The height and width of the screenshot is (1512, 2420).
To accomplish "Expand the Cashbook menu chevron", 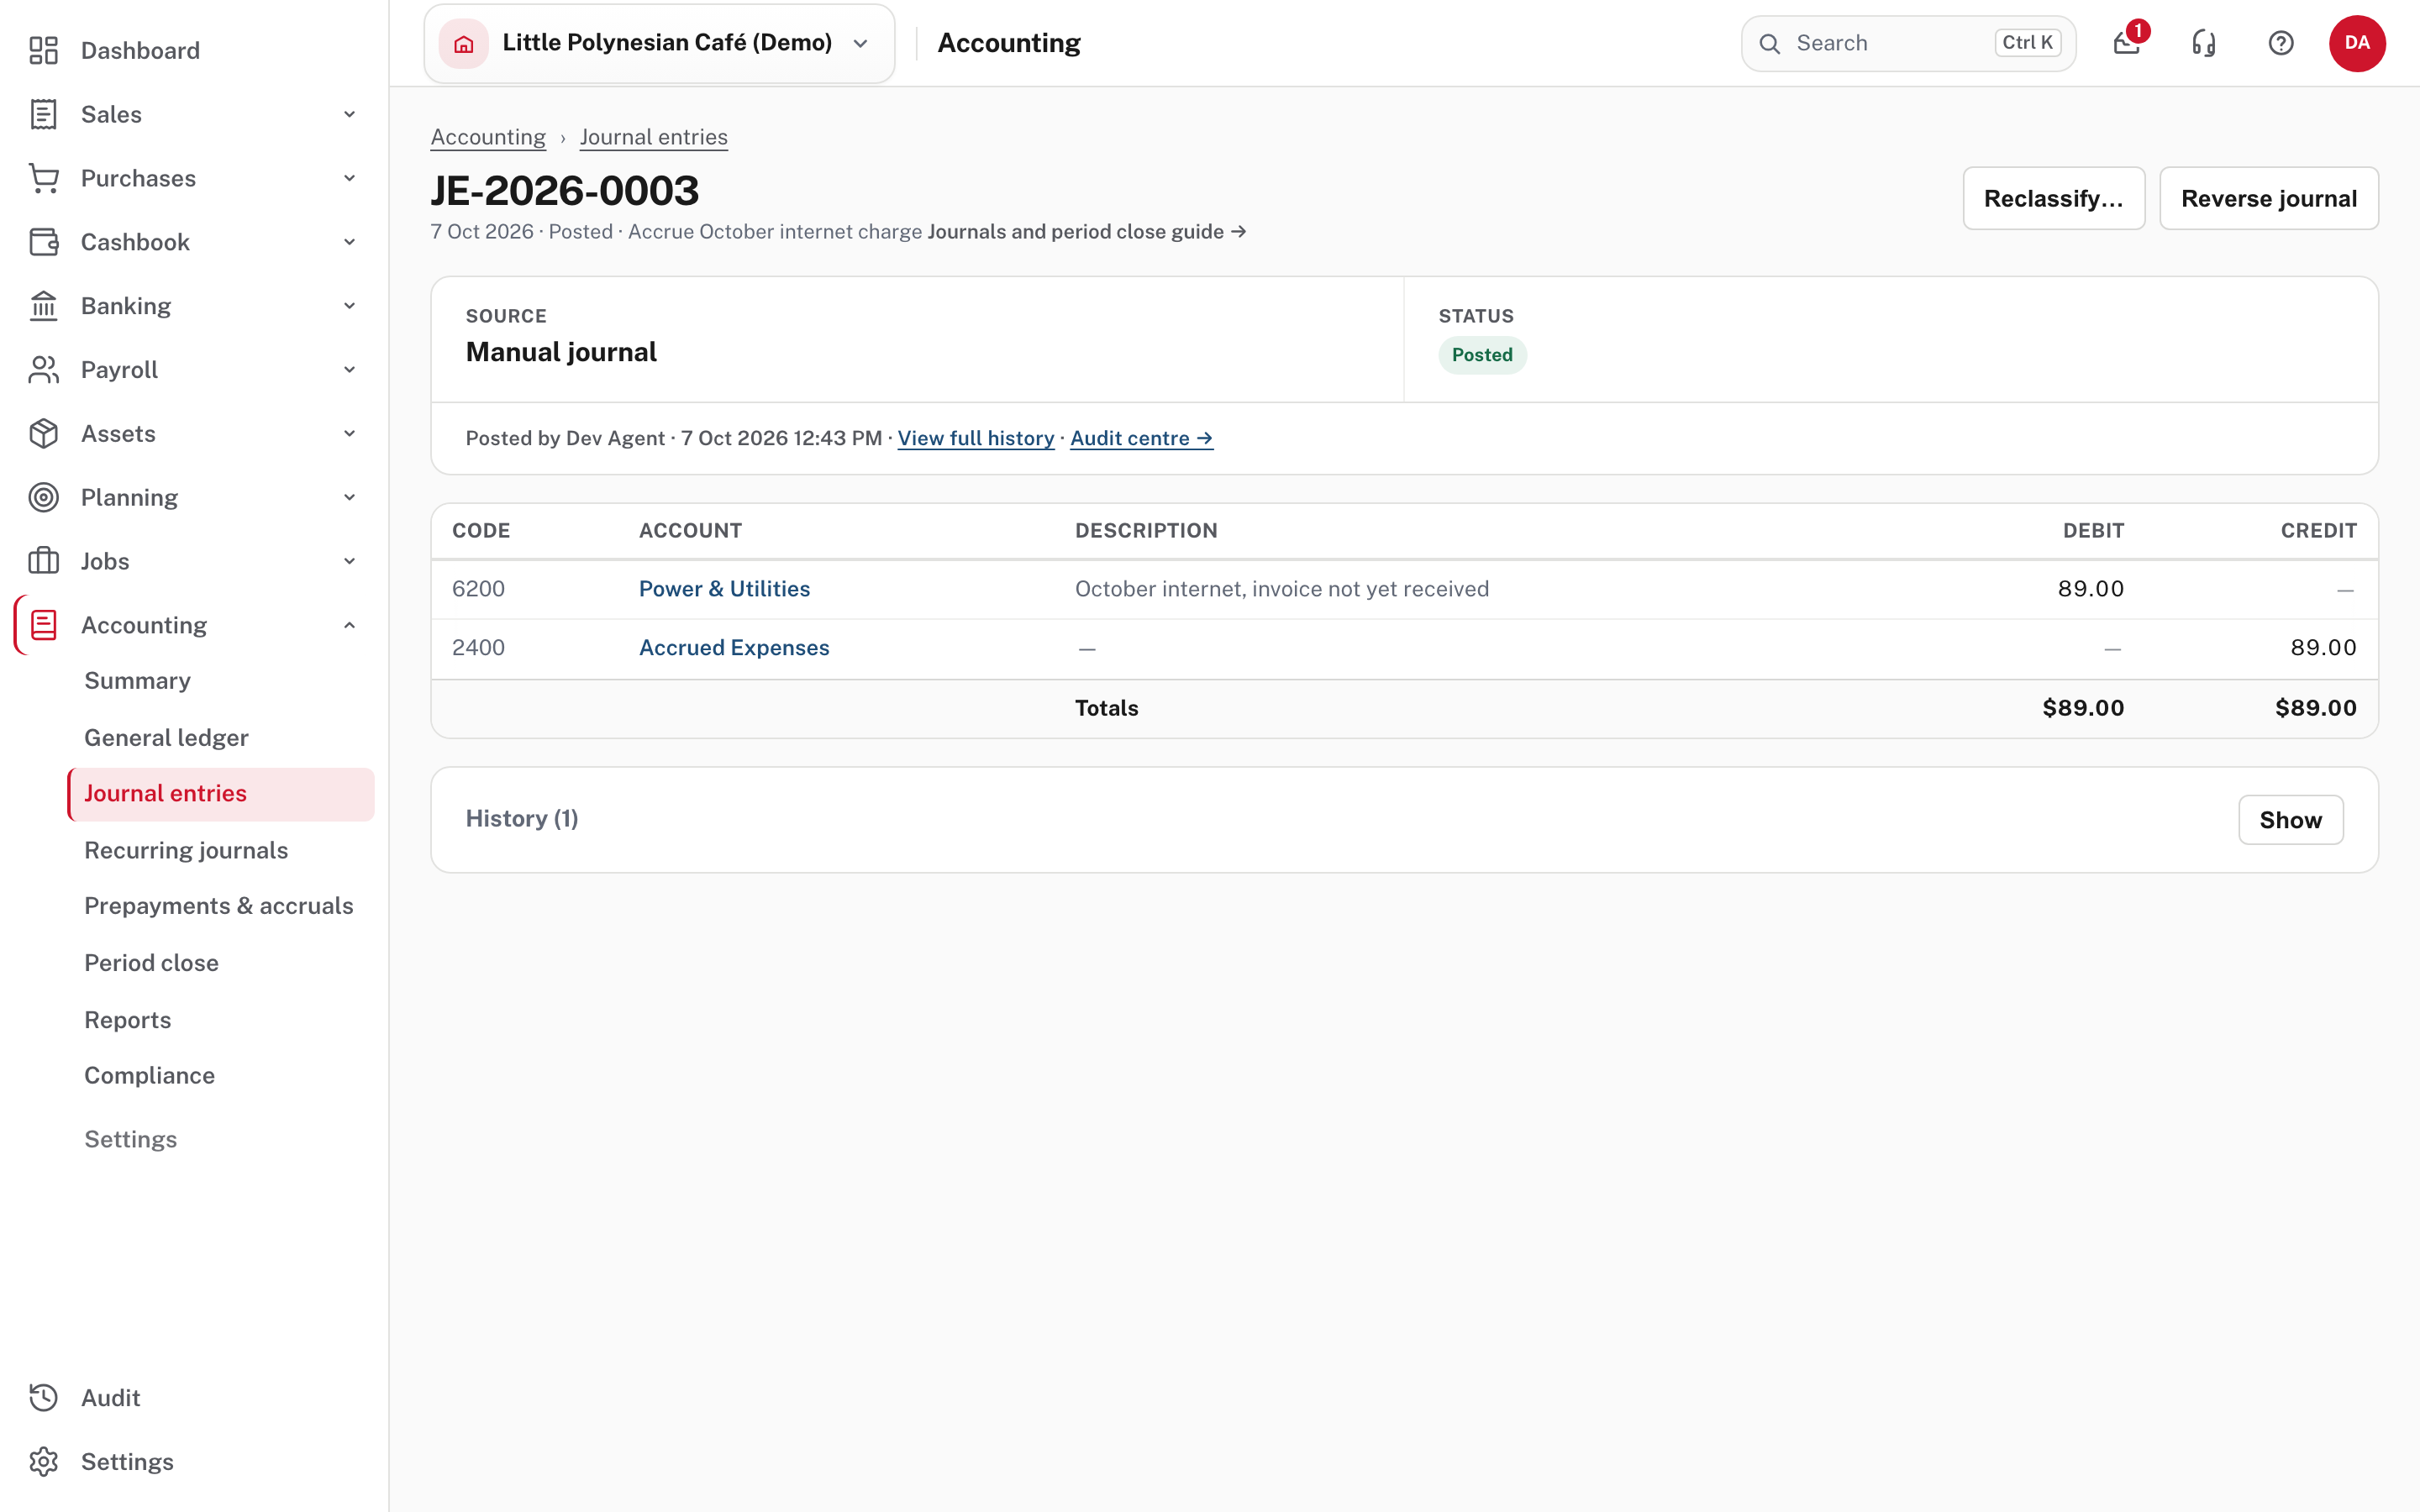I will coord(350,242).
